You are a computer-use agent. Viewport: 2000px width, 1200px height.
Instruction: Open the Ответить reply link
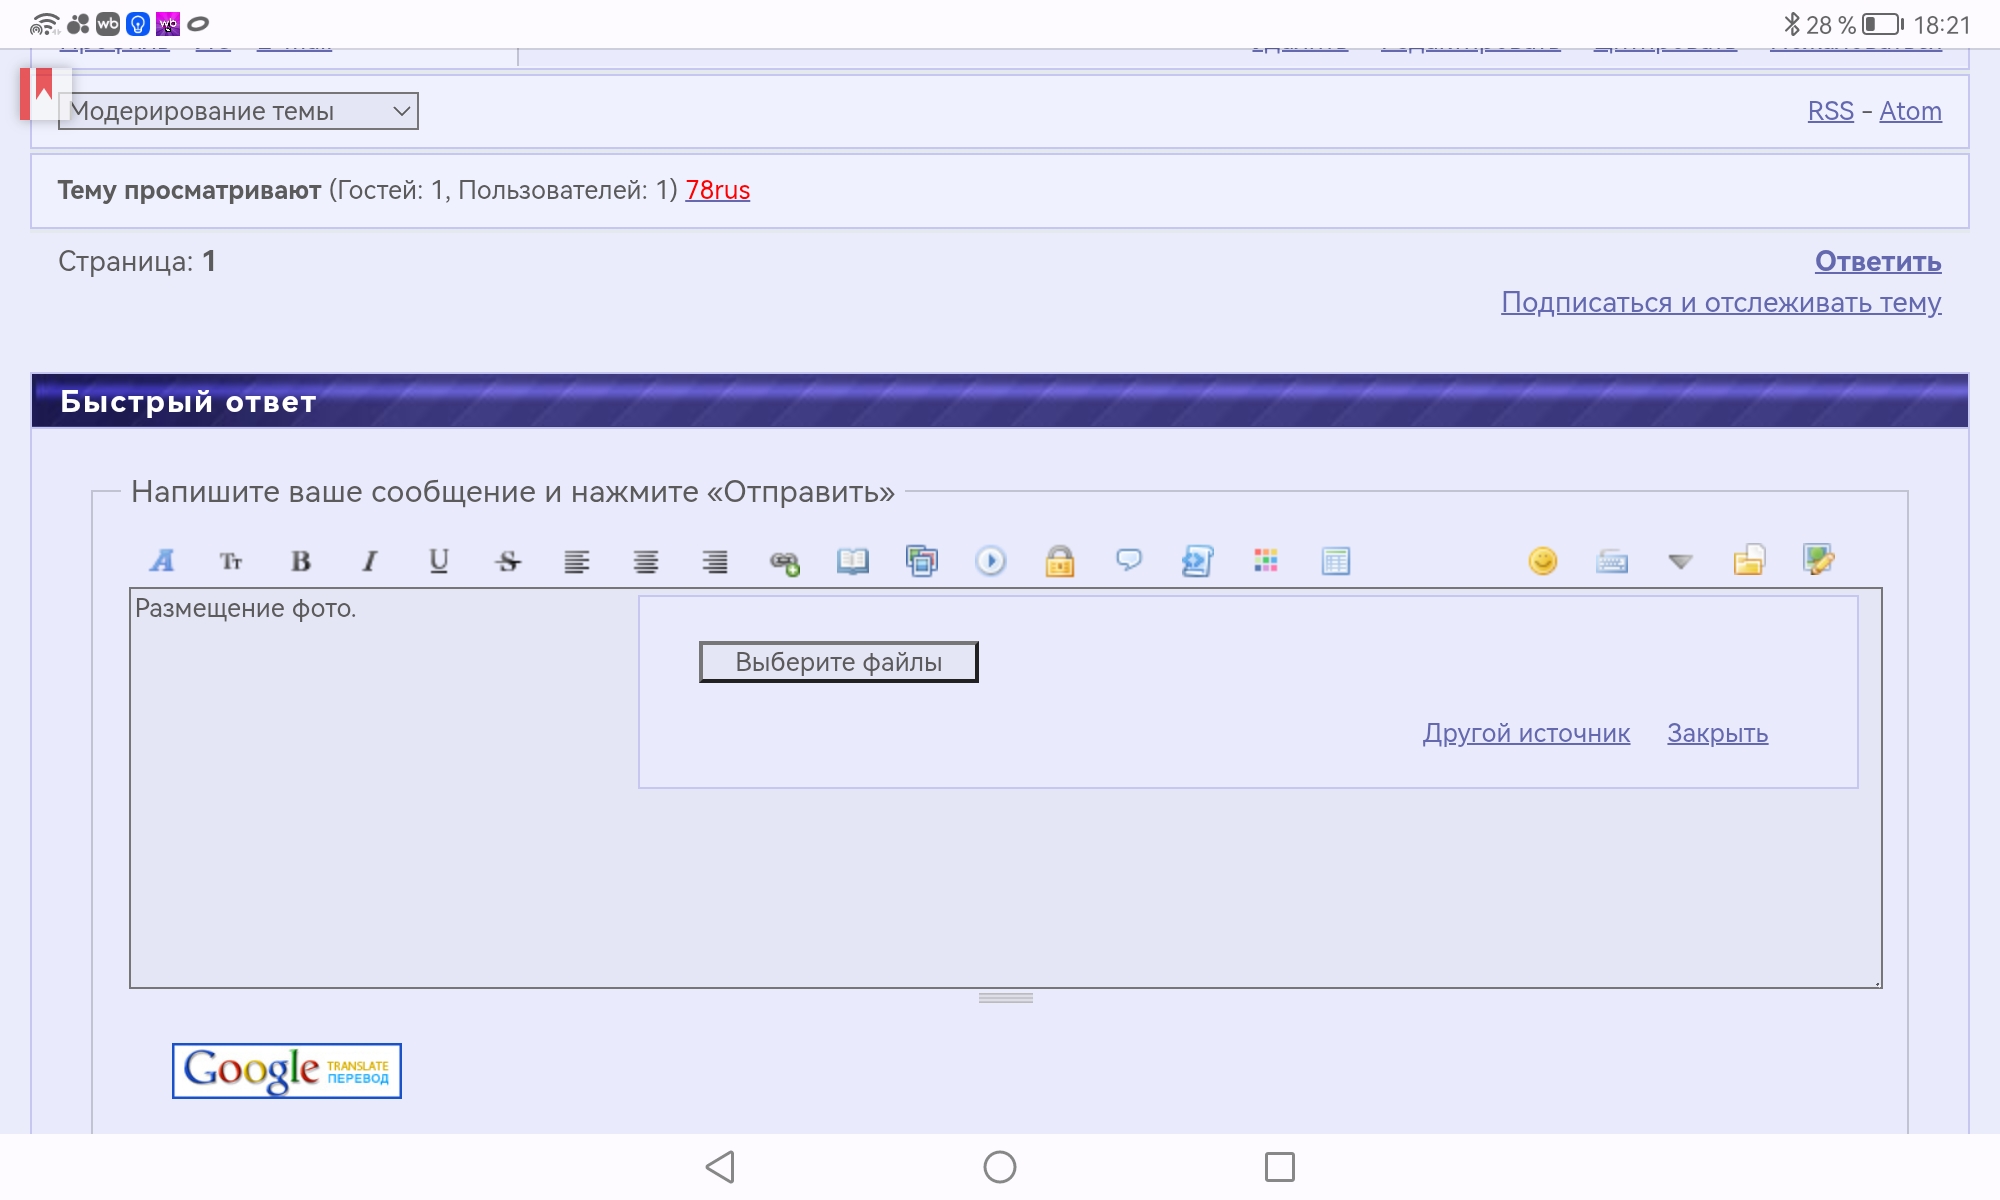click(1877, 261)
